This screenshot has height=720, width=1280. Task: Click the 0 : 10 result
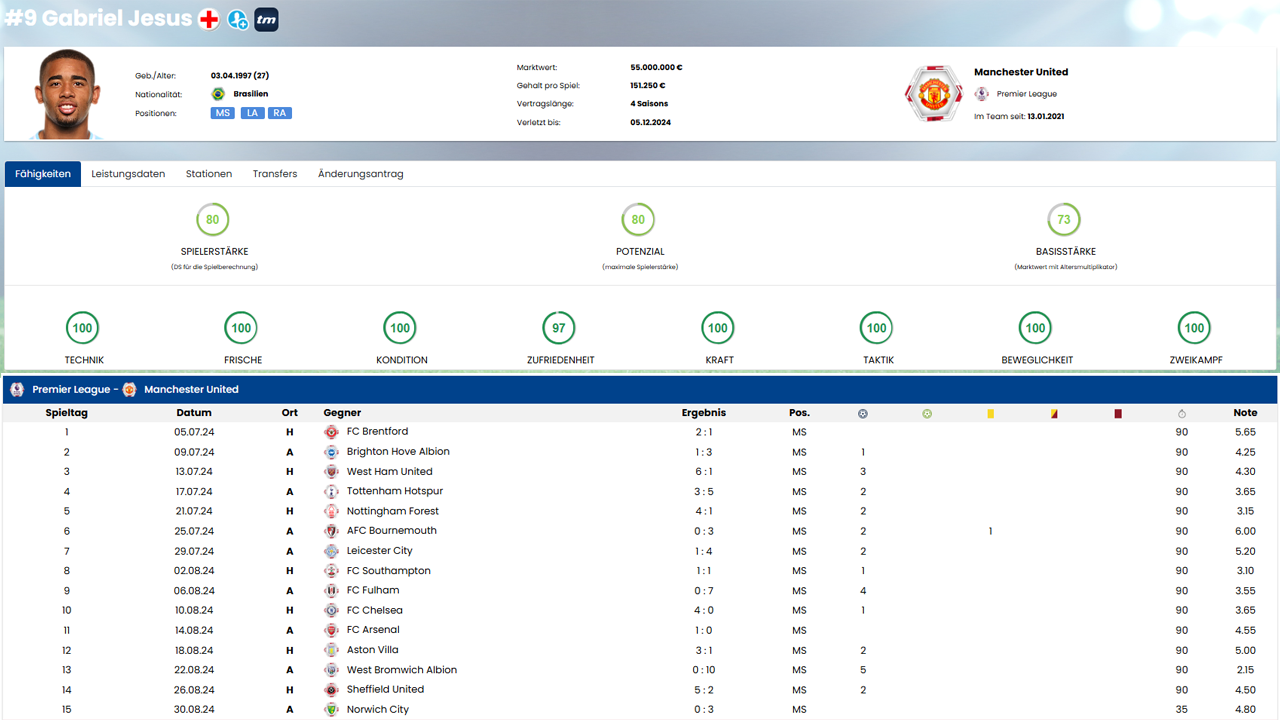pos(704,670)
